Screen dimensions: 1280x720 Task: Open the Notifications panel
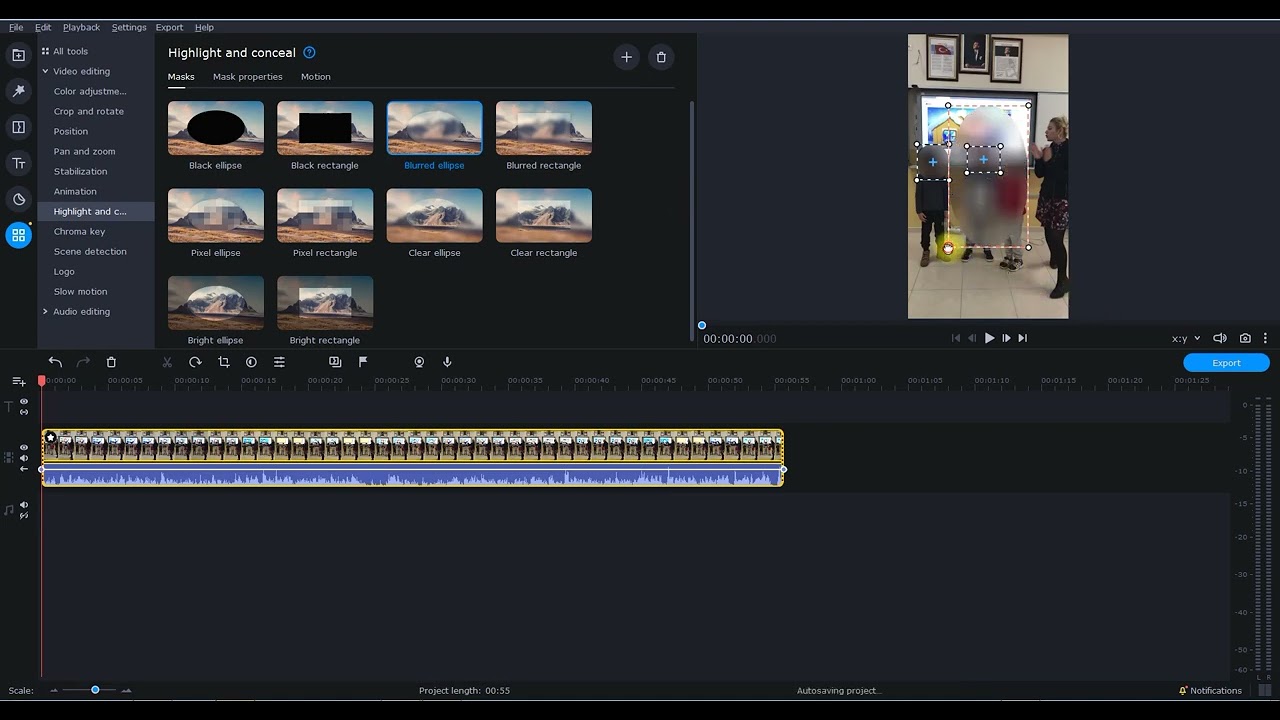coord(1210,690)
